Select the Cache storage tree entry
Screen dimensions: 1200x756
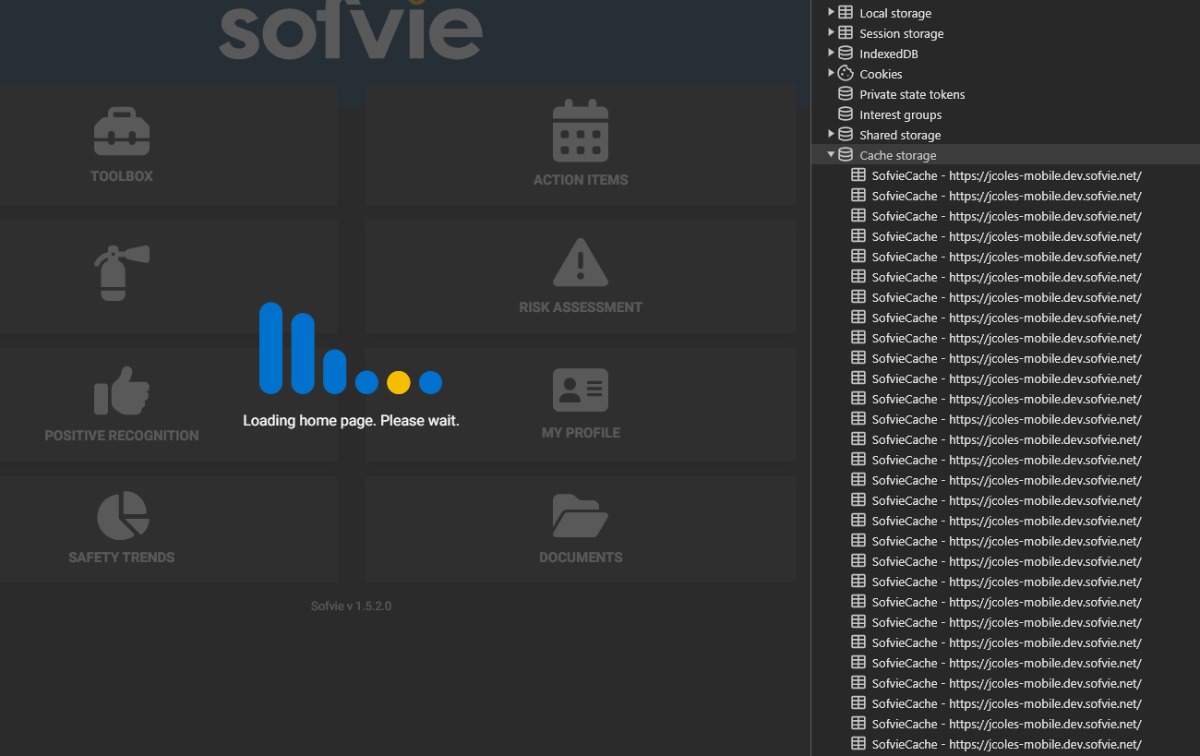[898, 155]
